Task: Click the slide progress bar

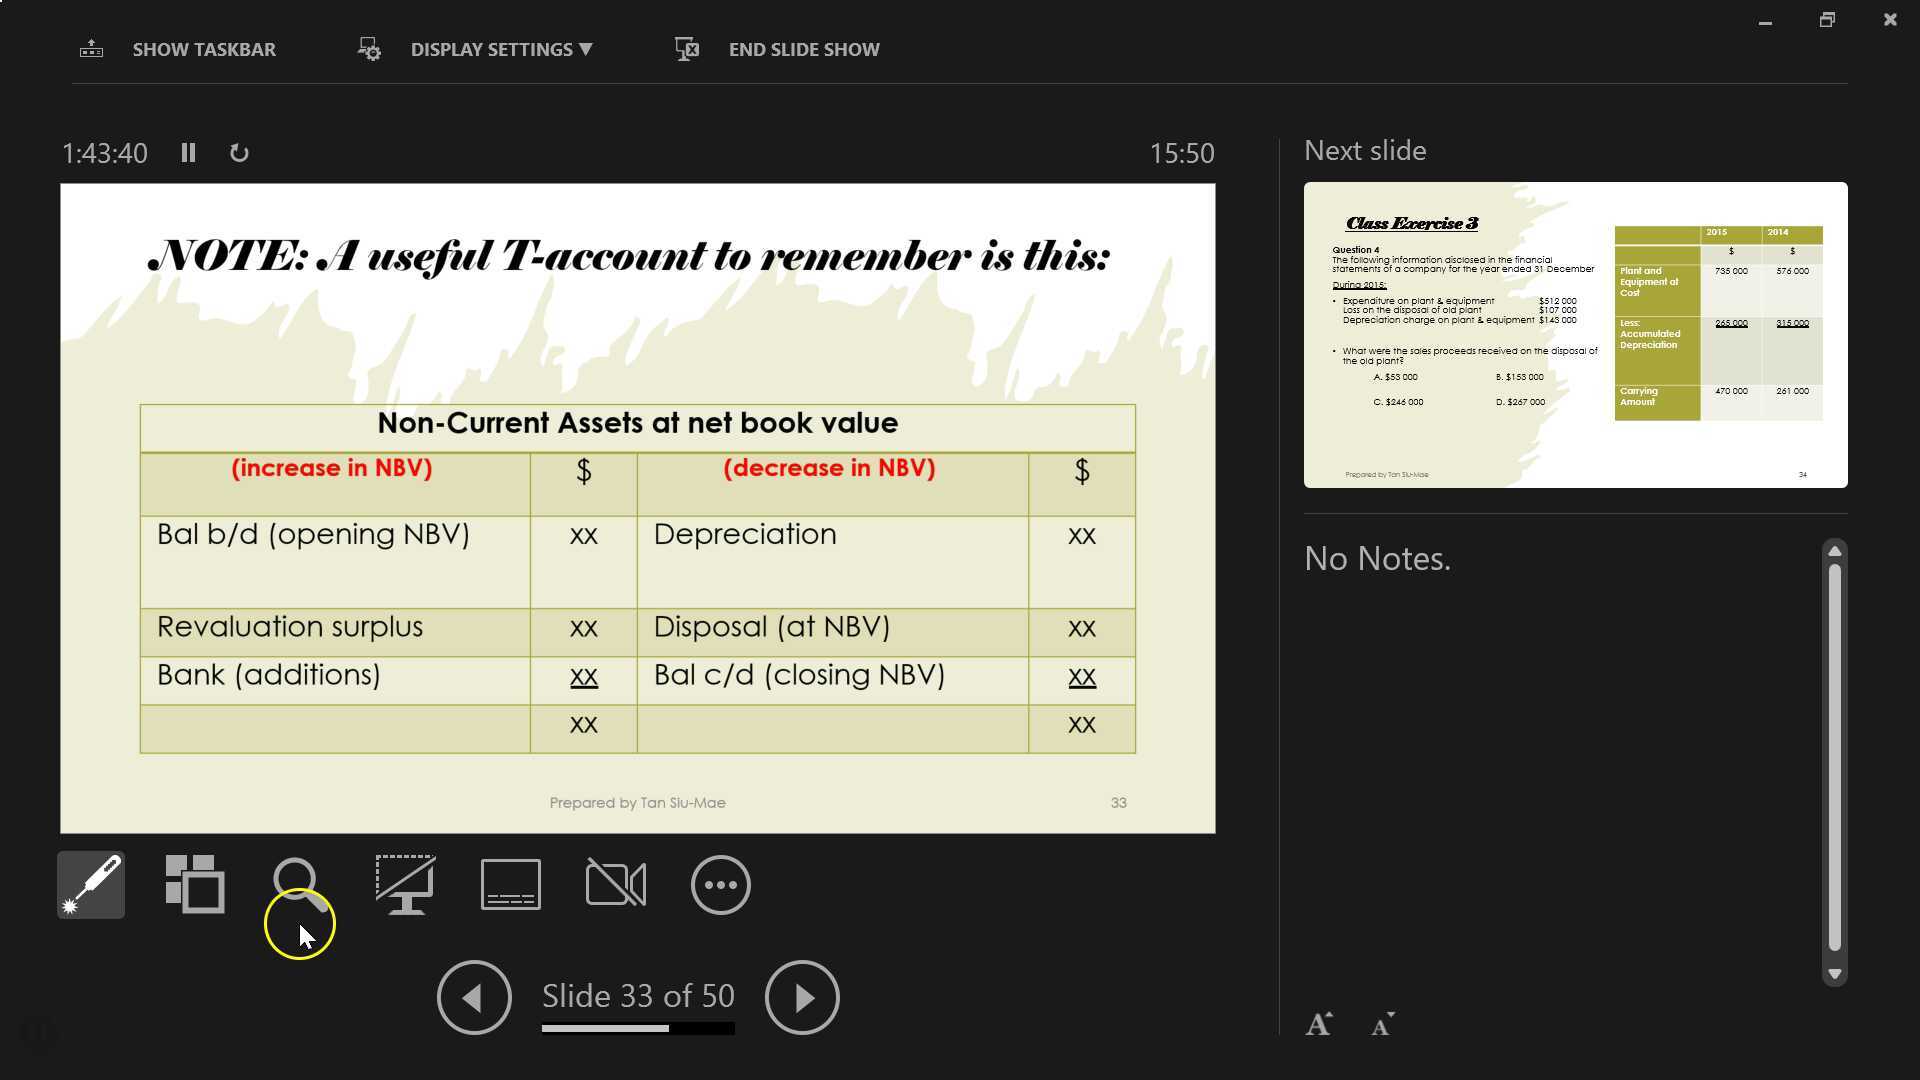Action: (638, 1028)
